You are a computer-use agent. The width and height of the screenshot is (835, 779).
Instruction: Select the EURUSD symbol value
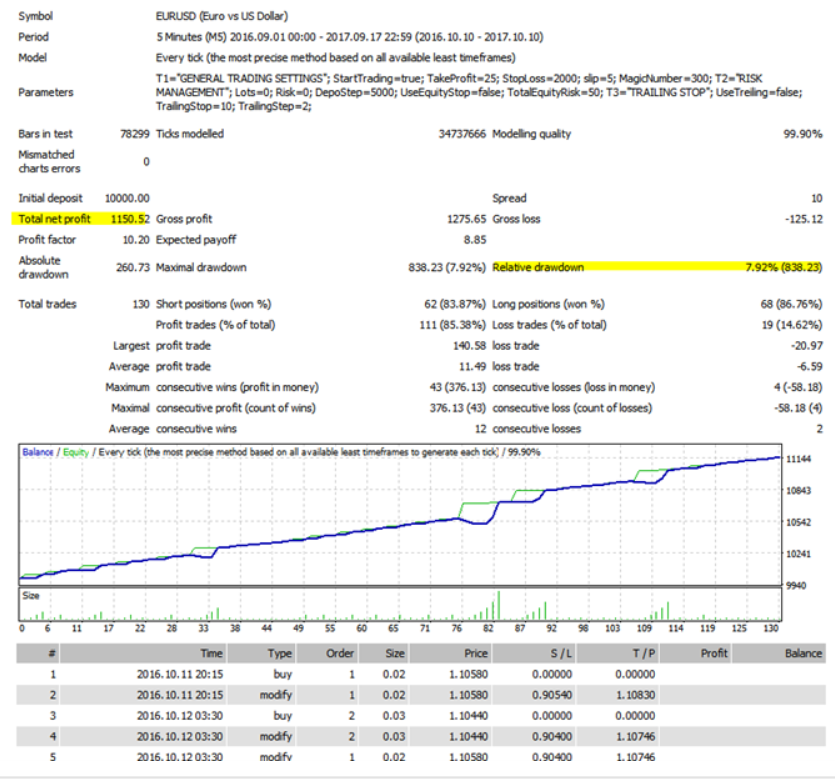pos(176,17)
